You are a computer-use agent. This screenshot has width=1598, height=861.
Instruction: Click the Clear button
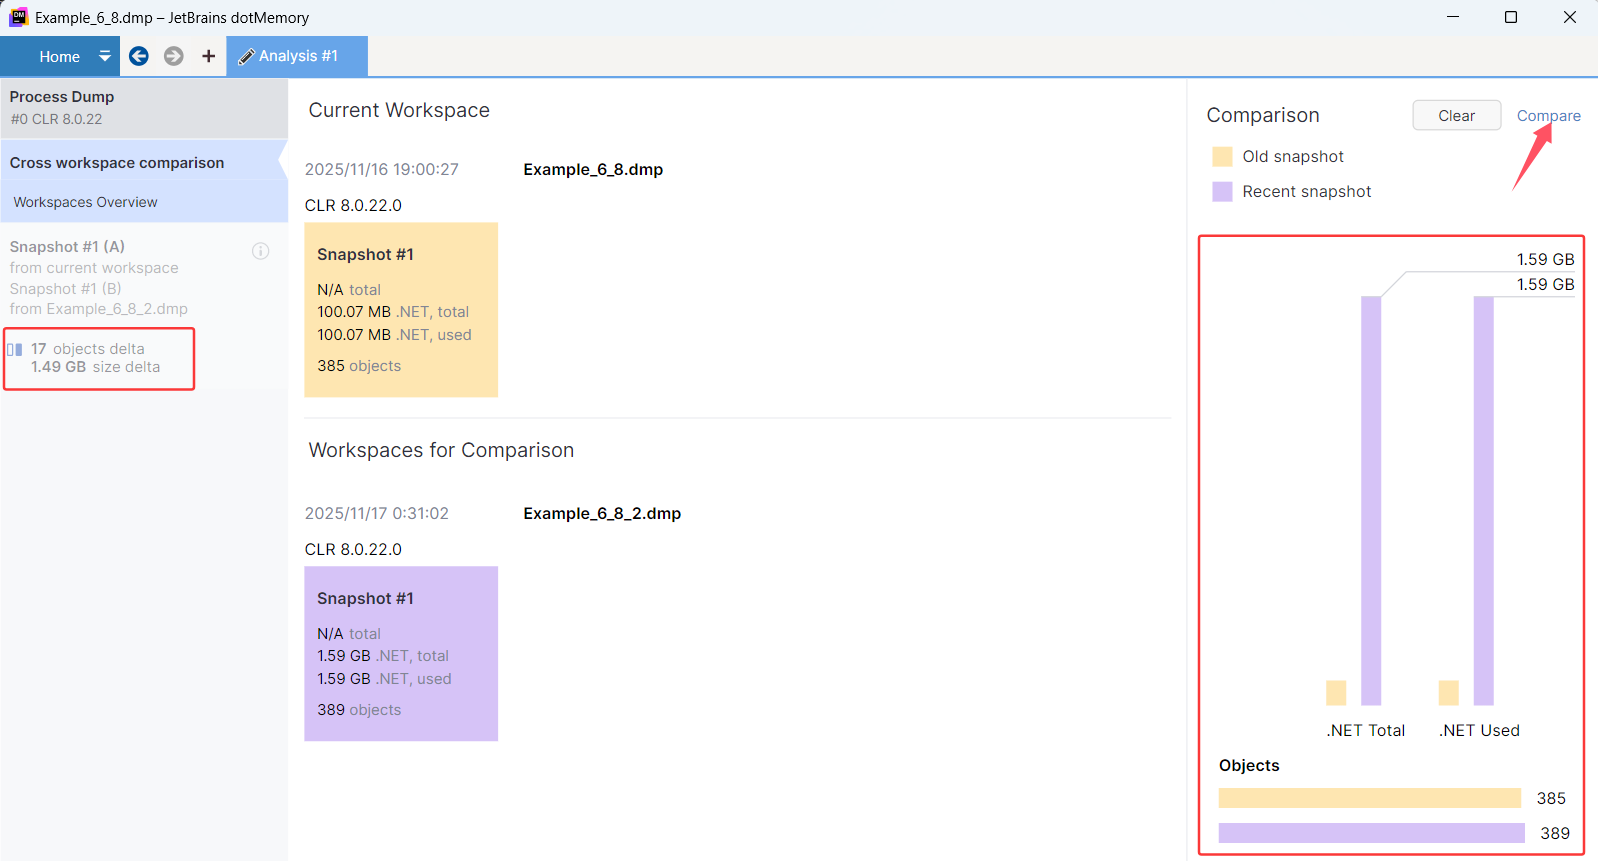[1457, 115]
